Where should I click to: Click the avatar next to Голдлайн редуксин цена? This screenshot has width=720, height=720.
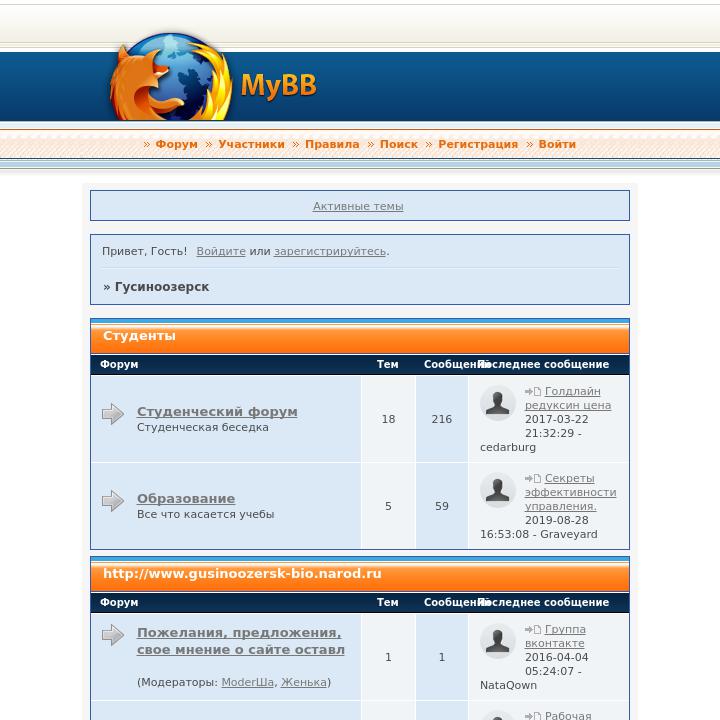[497, 403]
